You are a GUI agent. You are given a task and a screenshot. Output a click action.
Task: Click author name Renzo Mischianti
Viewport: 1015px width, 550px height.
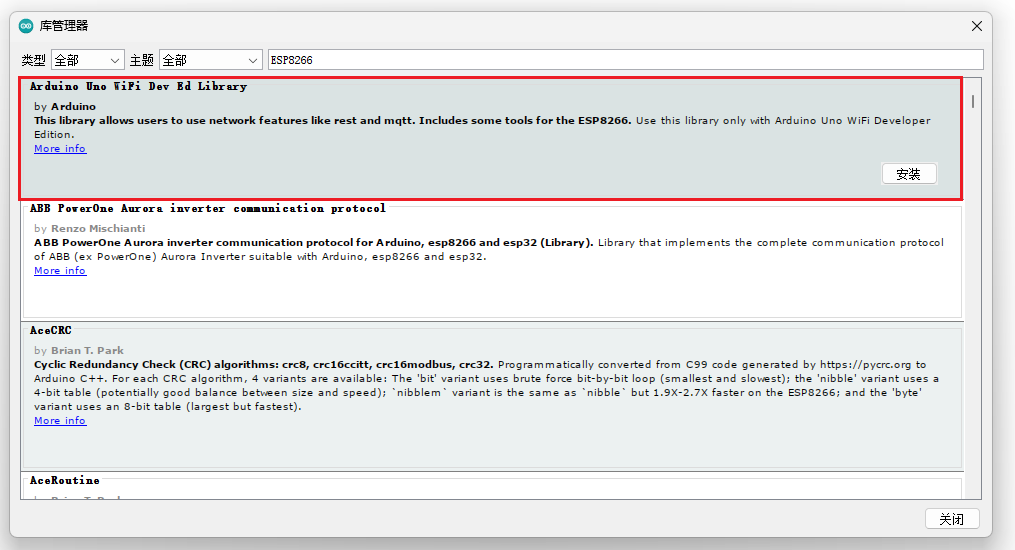[98, 228]
